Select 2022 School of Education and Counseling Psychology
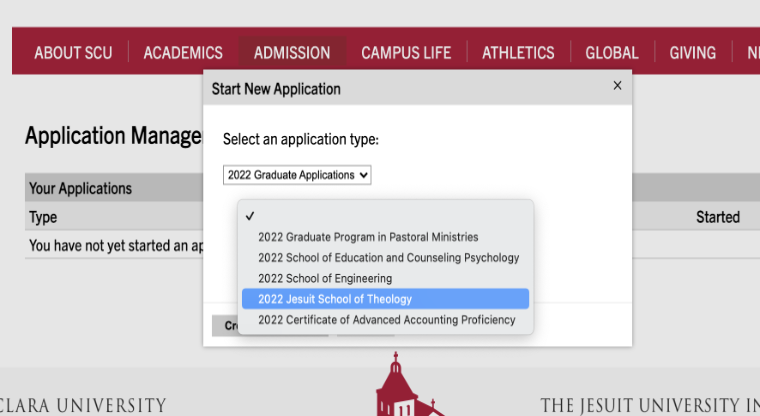Image resolution: width=760 pixels, height=416 pixels. 388,258
